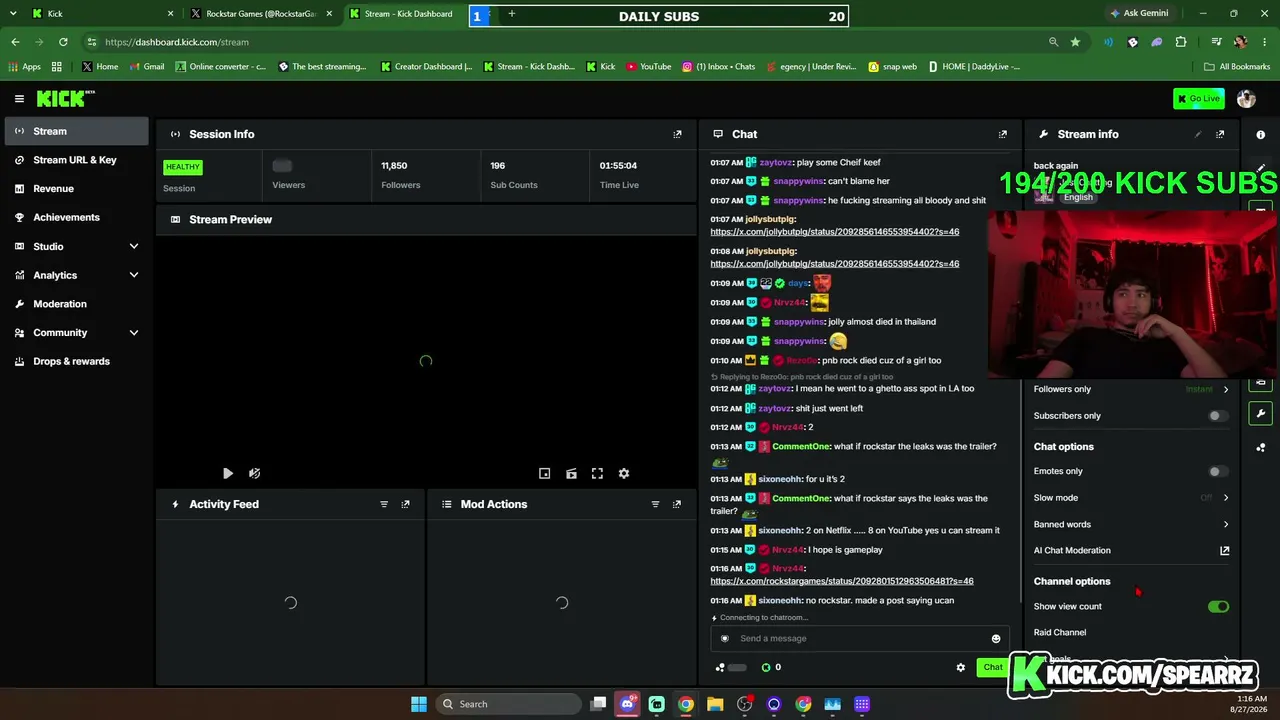Open Discord from the taskbar
The image size is (1280, 720).
pos(627,704)
